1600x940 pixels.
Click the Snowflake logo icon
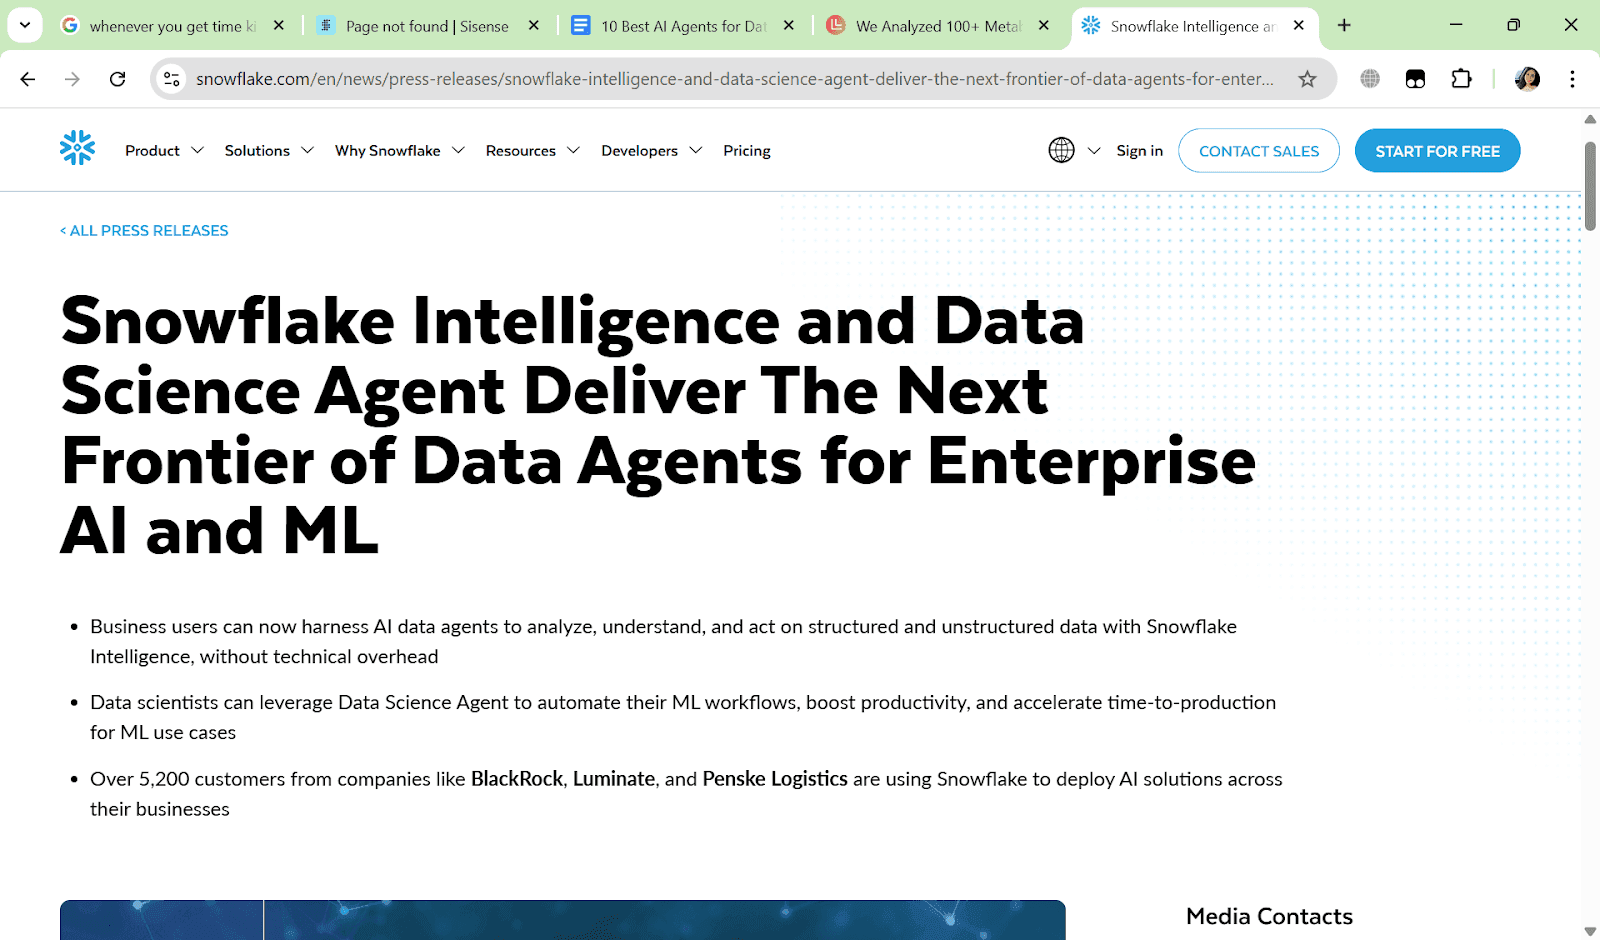click(77, 148)
